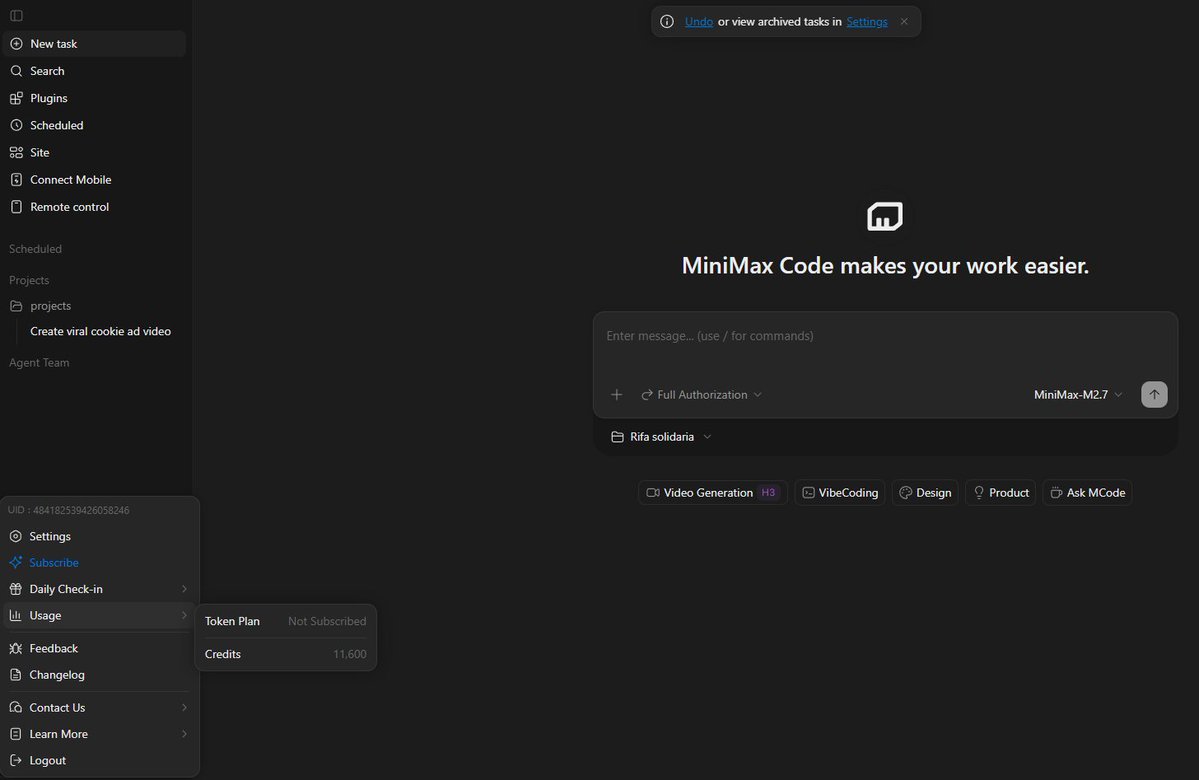Open Settings from the account menu
This screenshot has height=780, width=1199.
99,536
